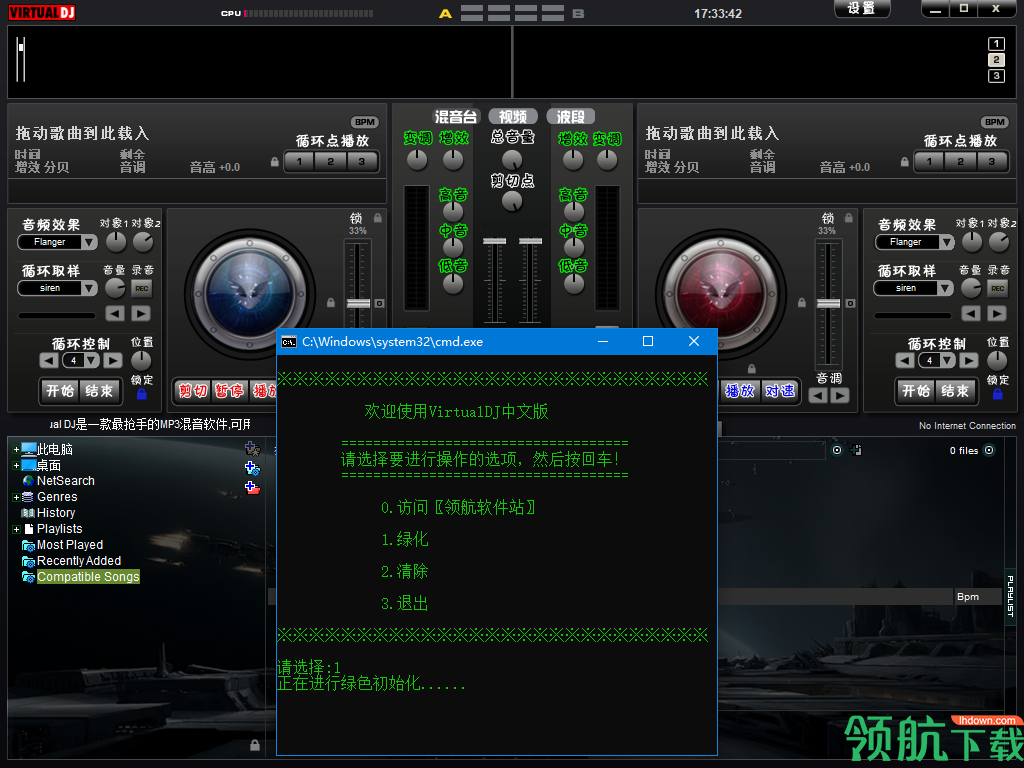The image size is (1024, 768).
Task: Double the right deck loop length arrow
Action: (968, 360)
